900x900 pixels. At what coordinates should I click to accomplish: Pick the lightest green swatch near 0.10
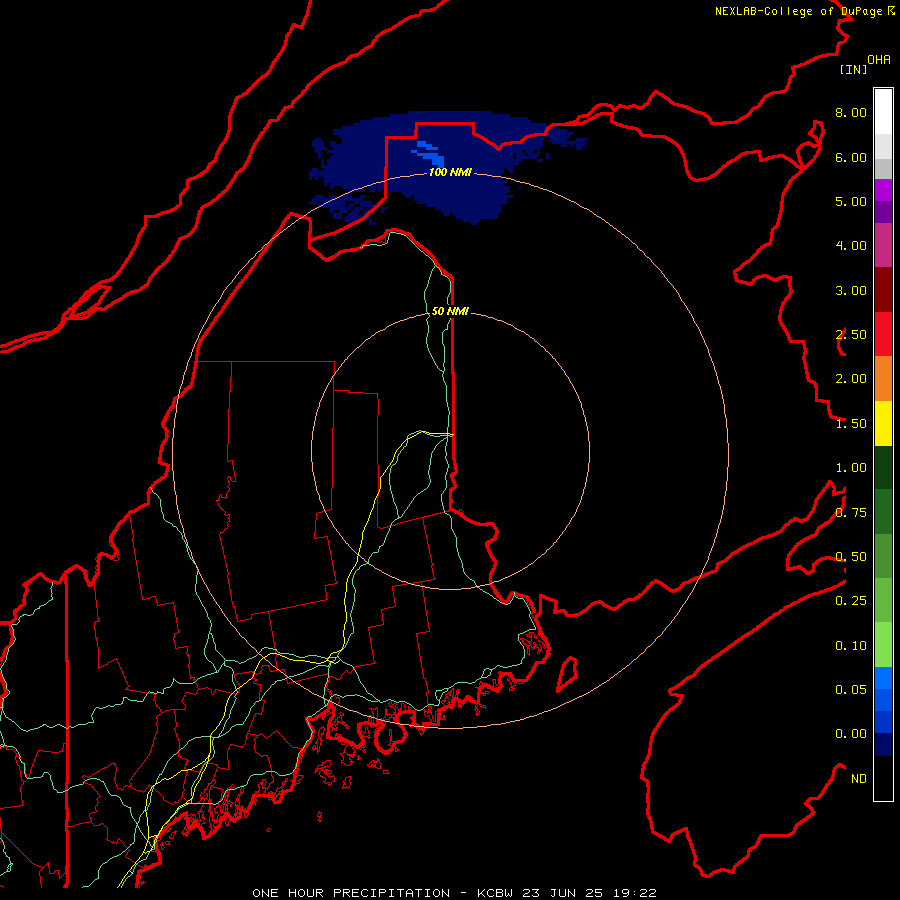point(883,645)
